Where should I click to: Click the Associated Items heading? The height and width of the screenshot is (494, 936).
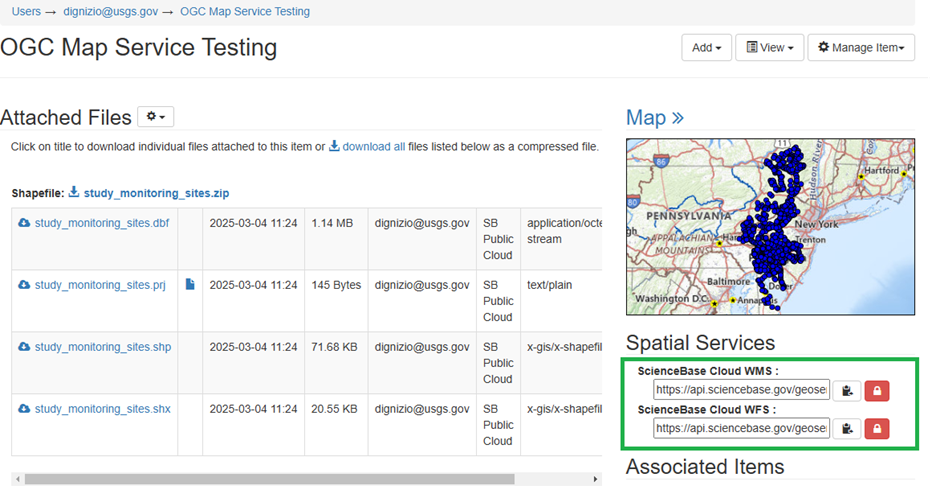705,467
